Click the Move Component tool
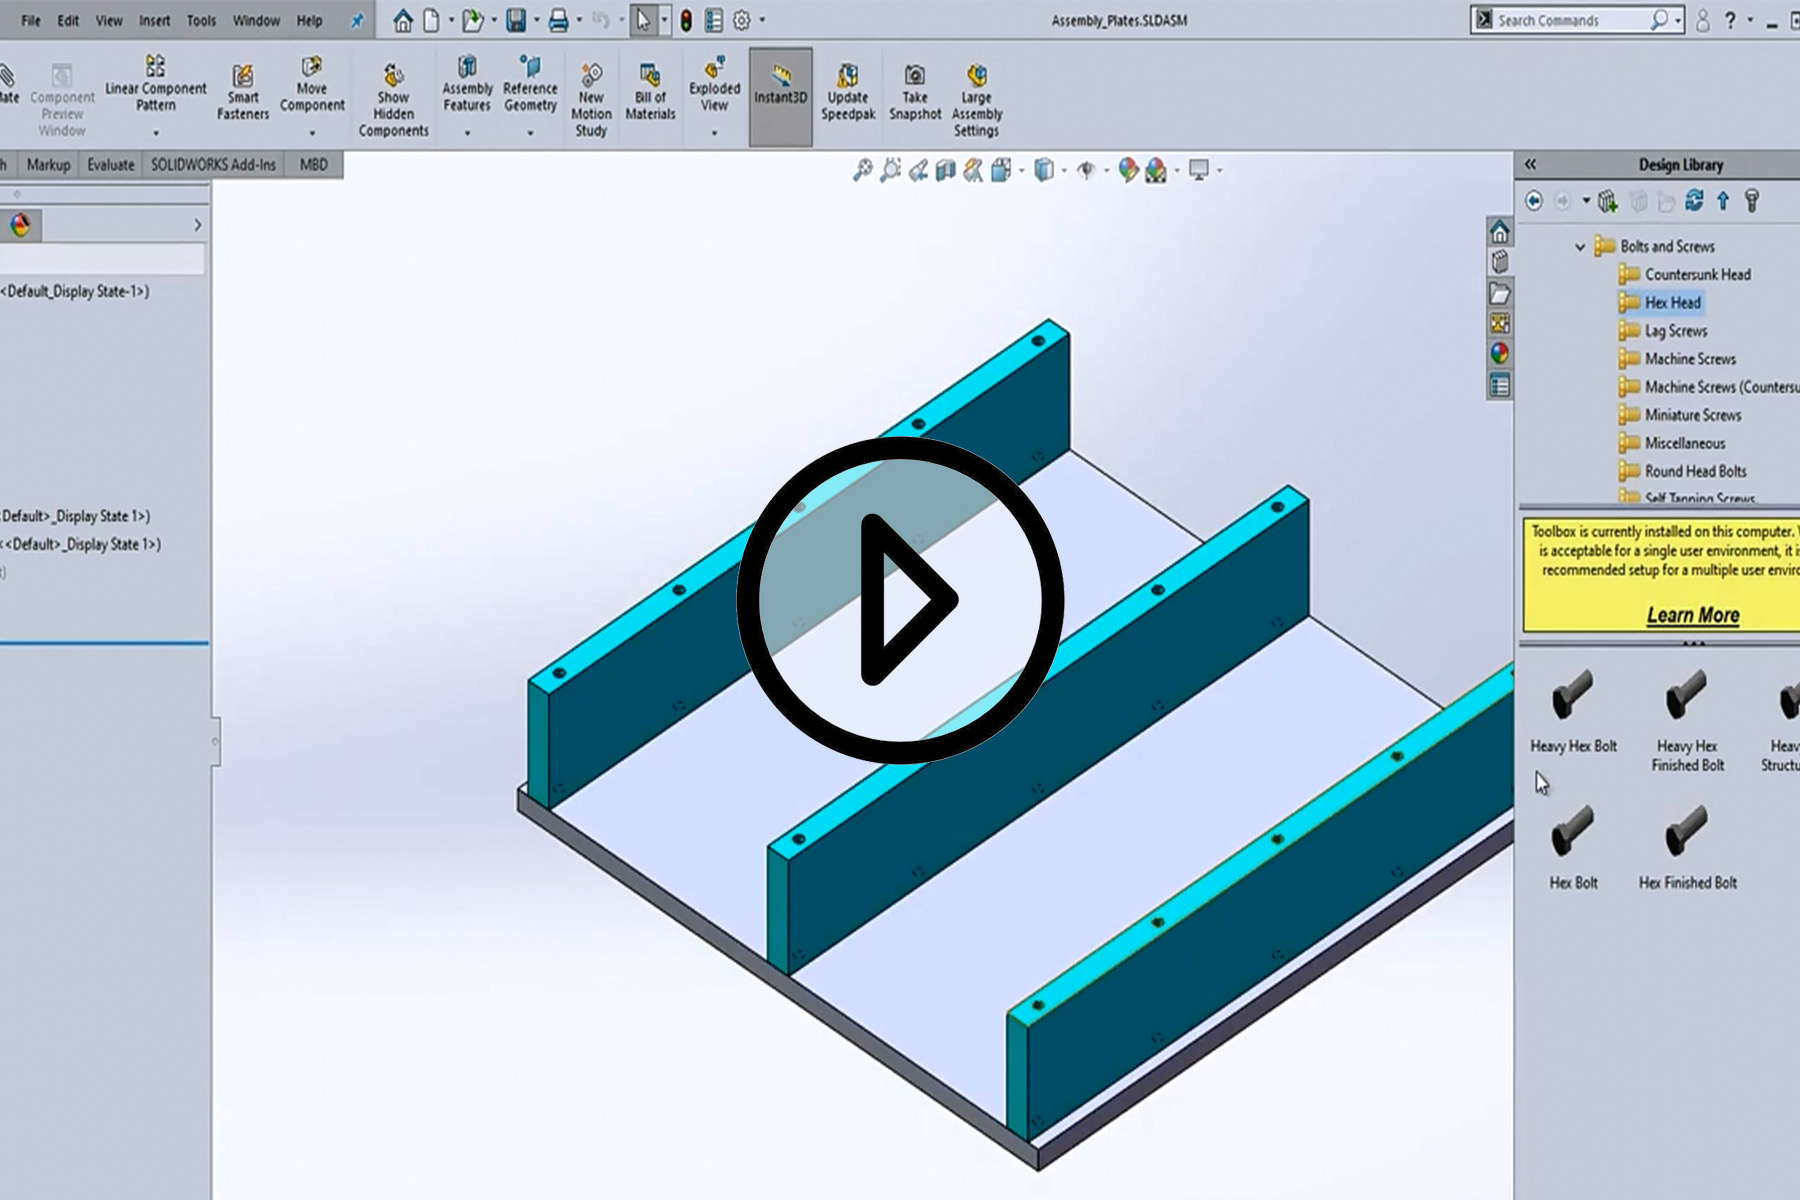The image size is (1800, 1200). 312,84
